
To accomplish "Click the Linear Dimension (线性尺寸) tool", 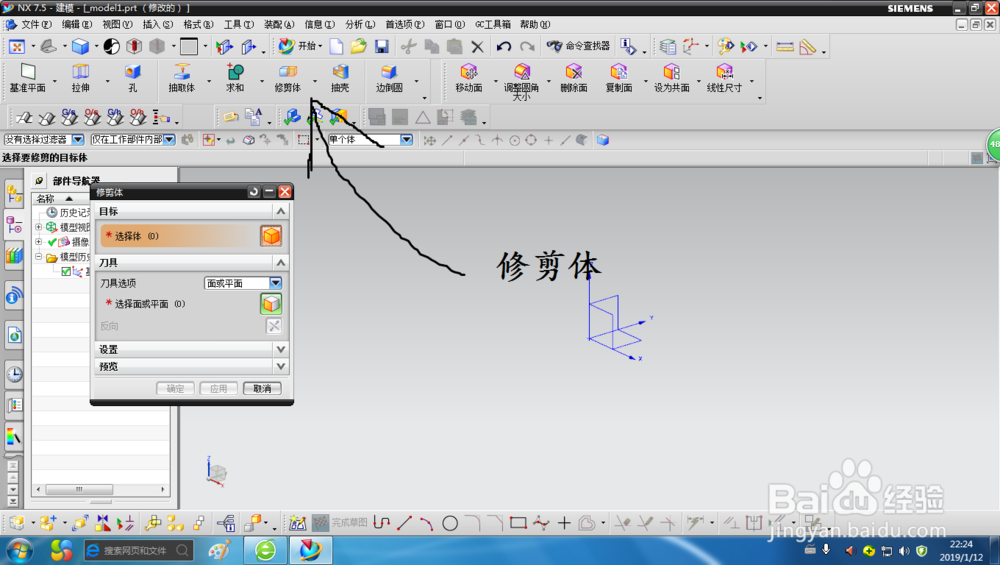I will click(x=724, y=78).
